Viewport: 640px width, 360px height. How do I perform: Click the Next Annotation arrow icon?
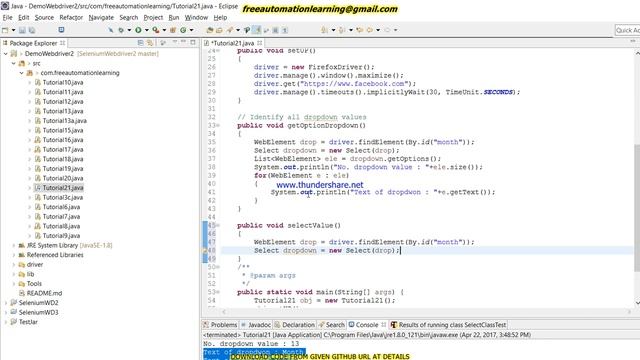324,30
